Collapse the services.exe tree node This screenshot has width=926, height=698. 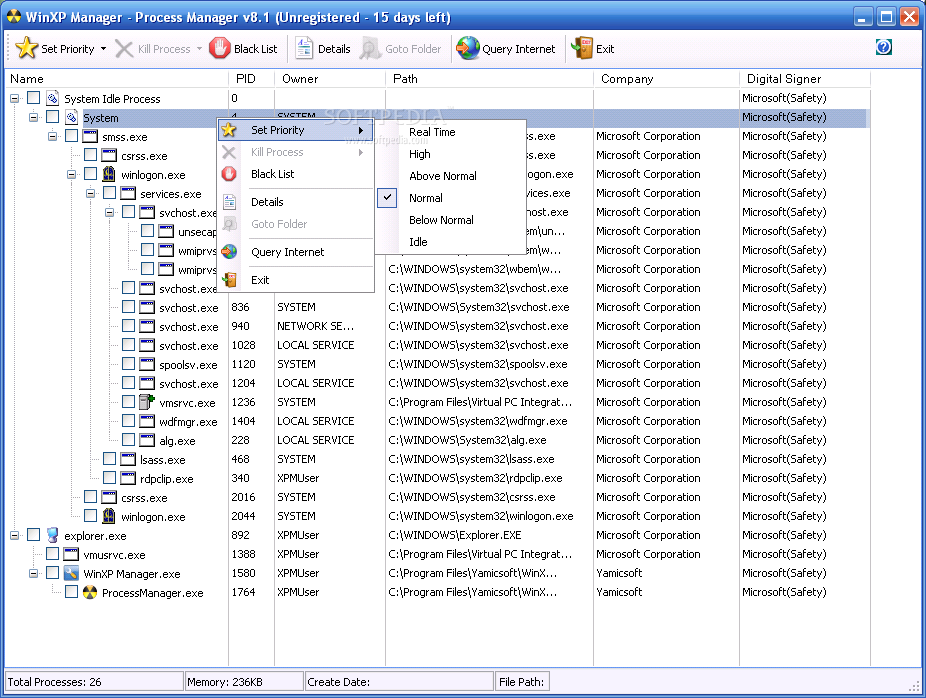point(90,194)
